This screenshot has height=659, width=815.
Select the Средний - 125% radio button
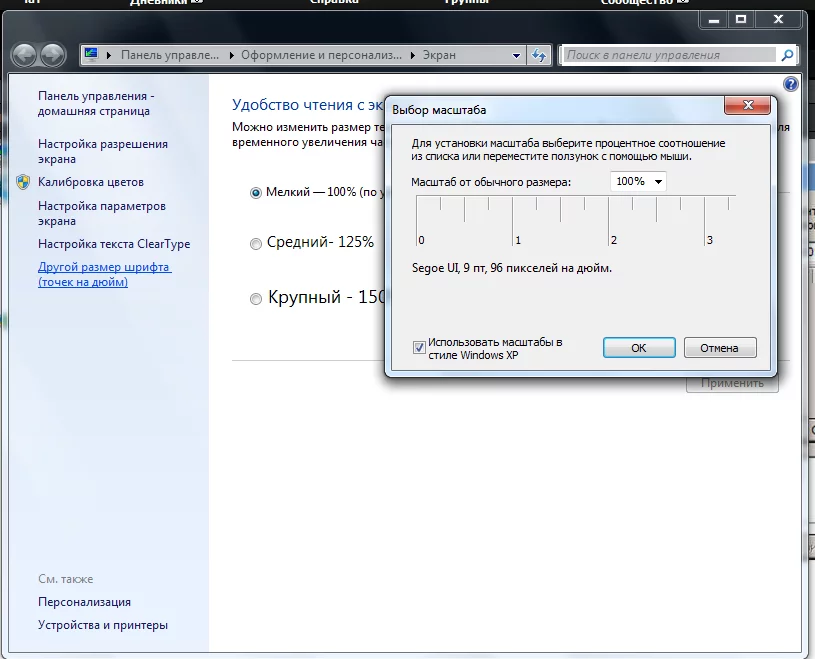point(255,244)
